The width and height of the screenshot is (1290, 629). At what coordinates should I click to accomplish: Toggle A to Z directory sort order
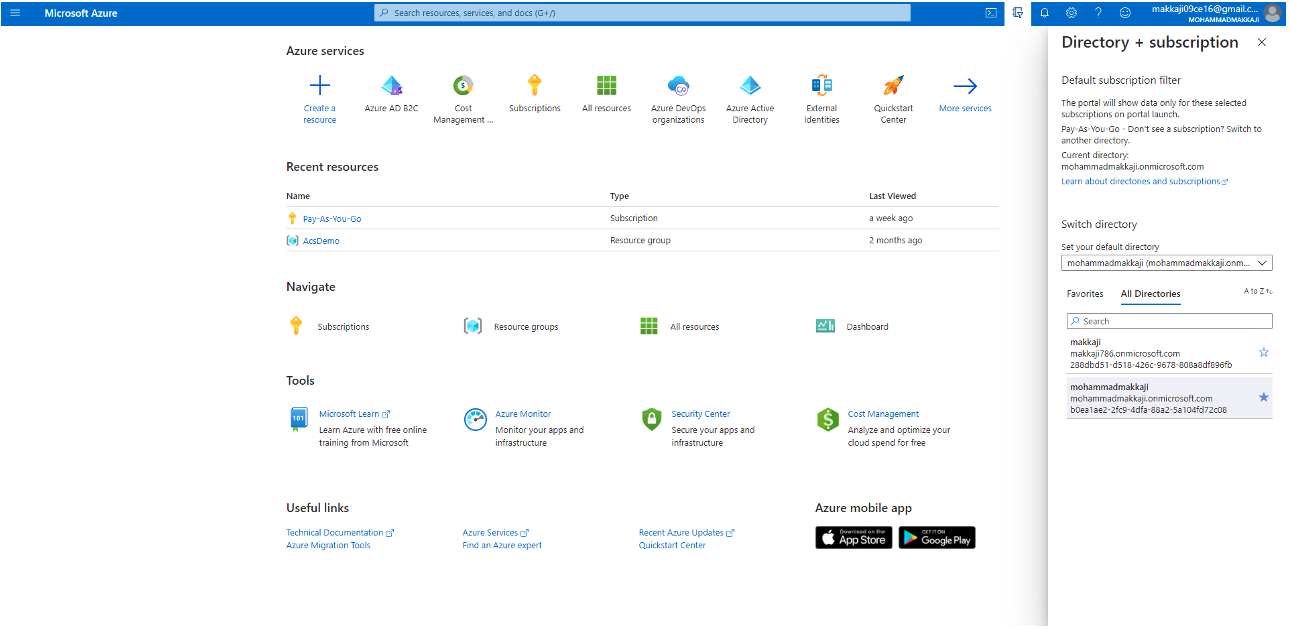coord(1257,292)
